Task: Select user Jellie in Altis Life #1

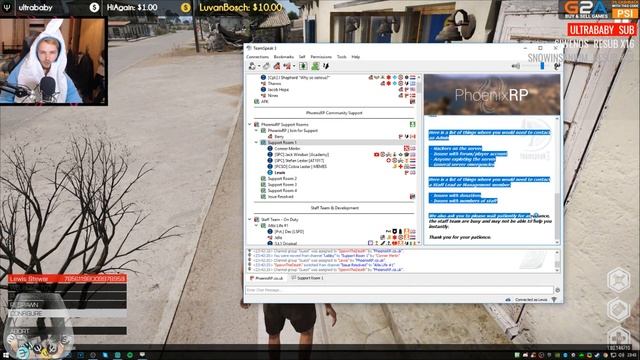Action: [278, 238]
